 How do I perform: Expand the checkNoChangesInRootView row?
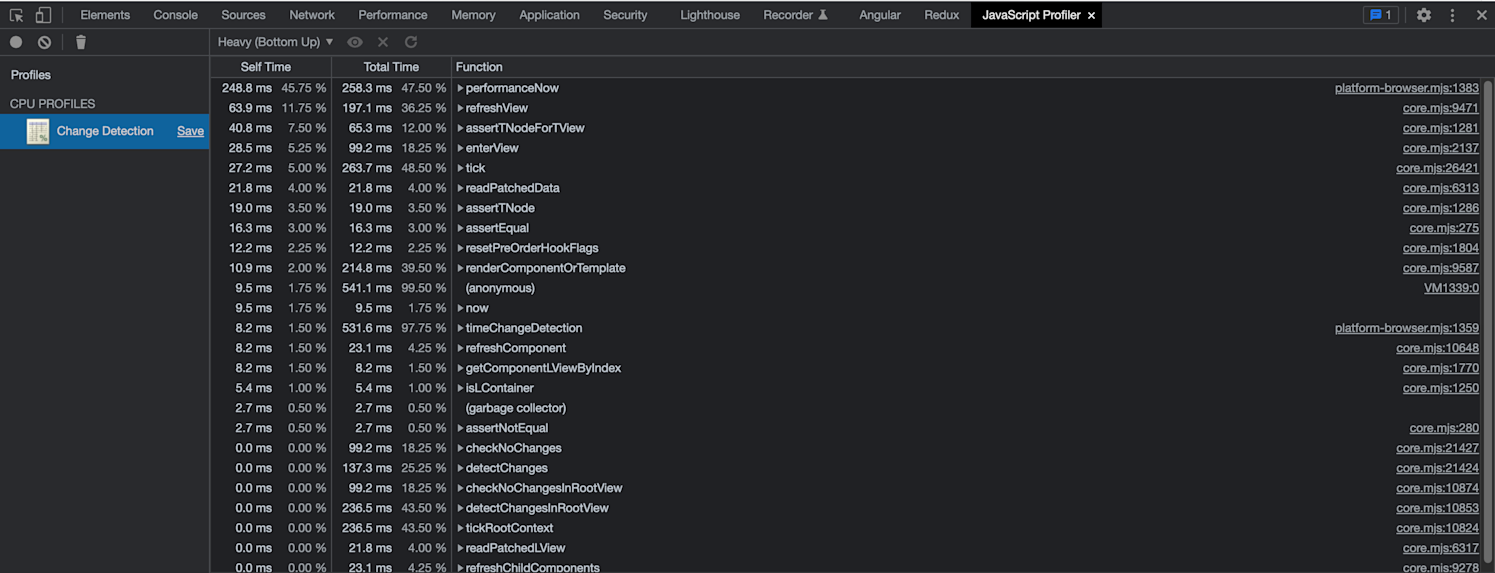pyautogui.click(x=460, y=488)
